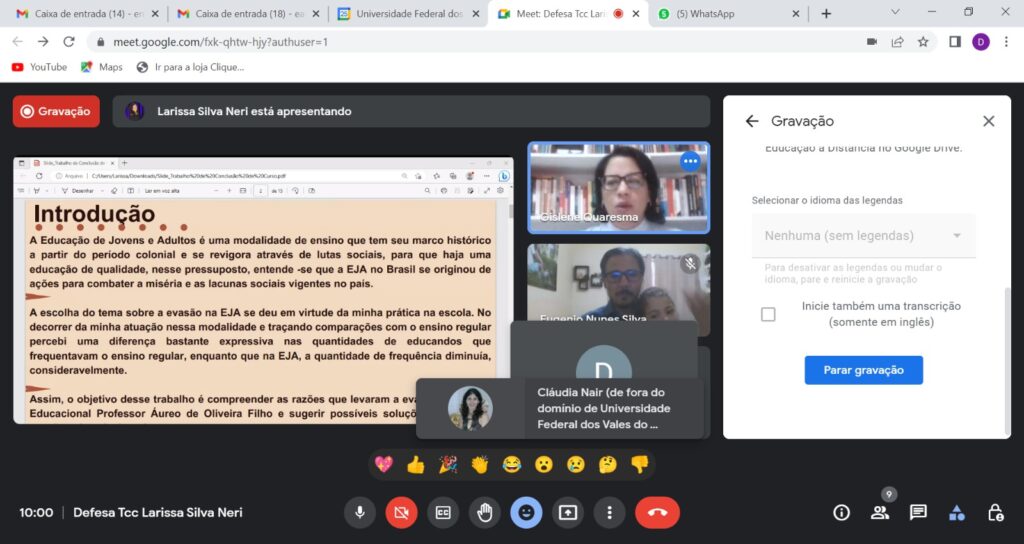This screenshot has width=1024, height=544.
Task: Show participants people panel
Action: pos(880,513)
